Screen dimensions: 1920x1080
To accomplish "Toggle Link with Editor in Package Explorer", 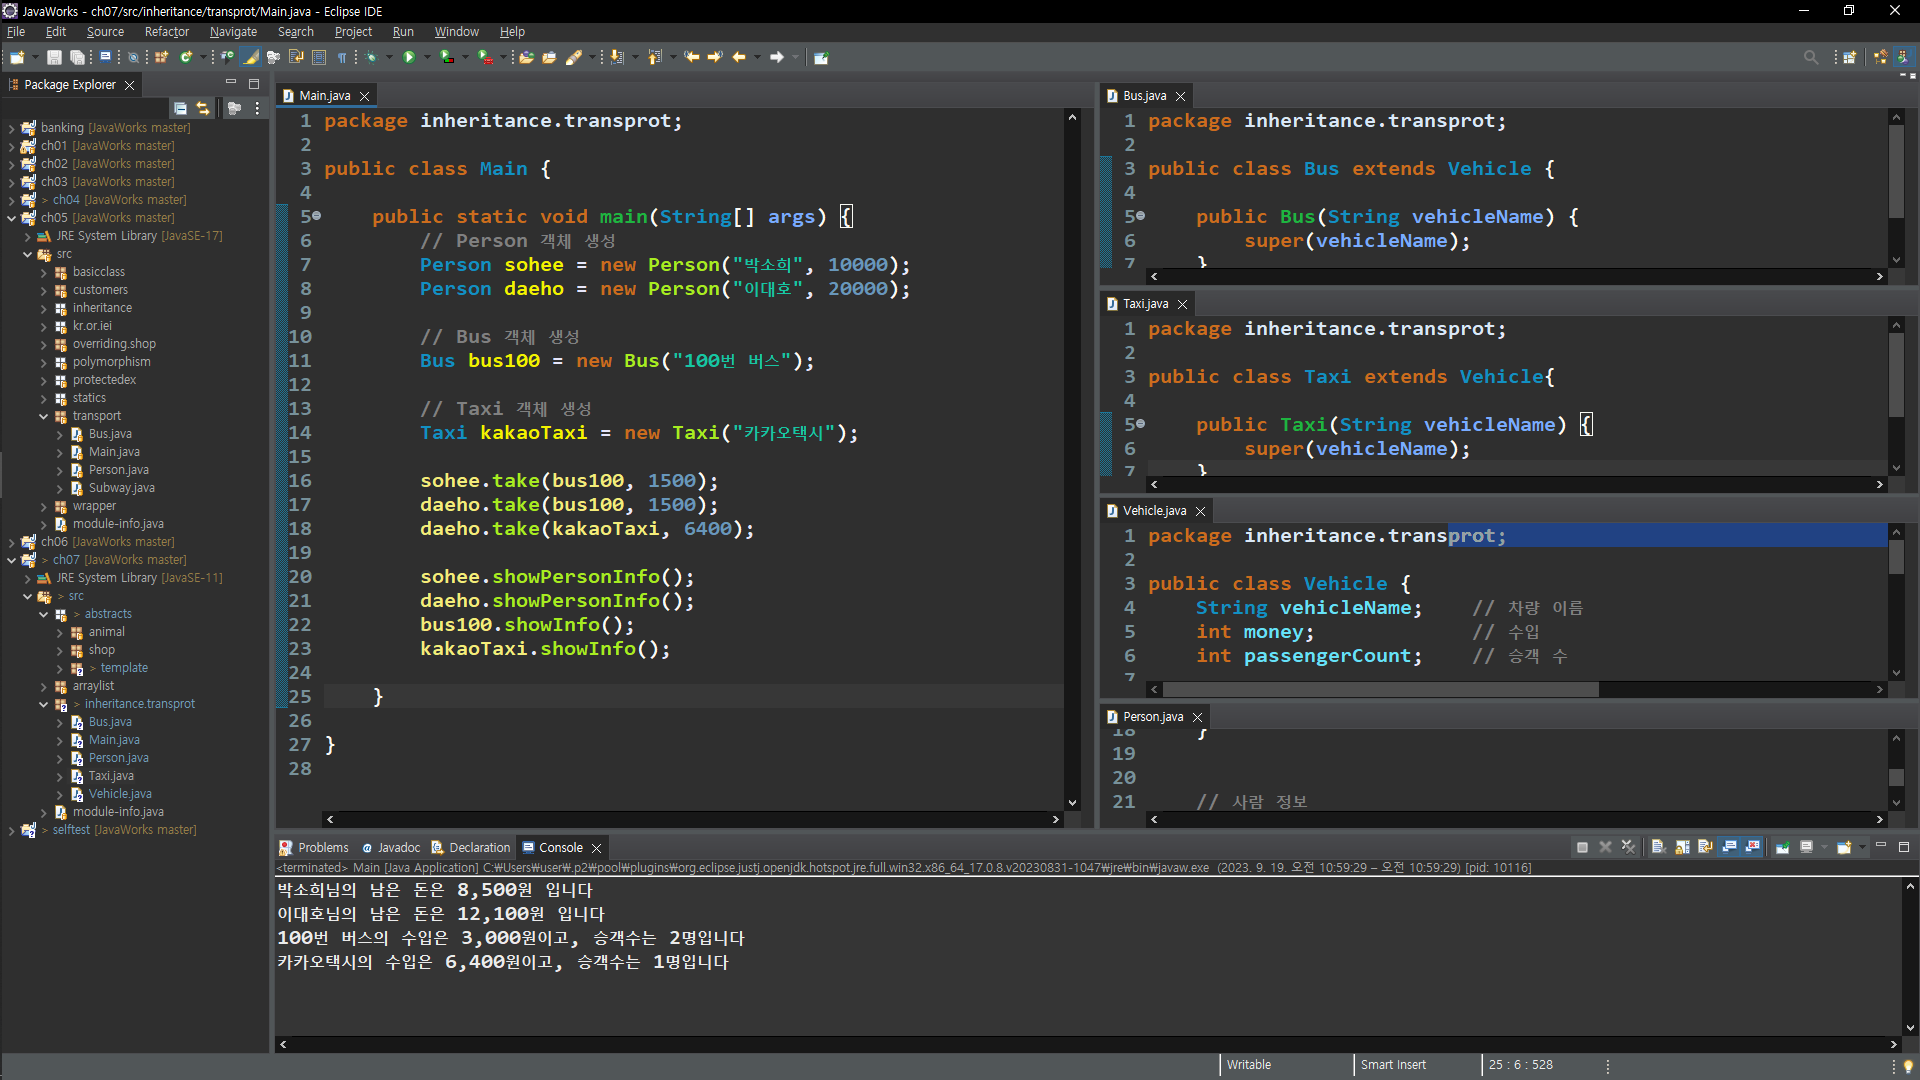I will coord(203,108).
